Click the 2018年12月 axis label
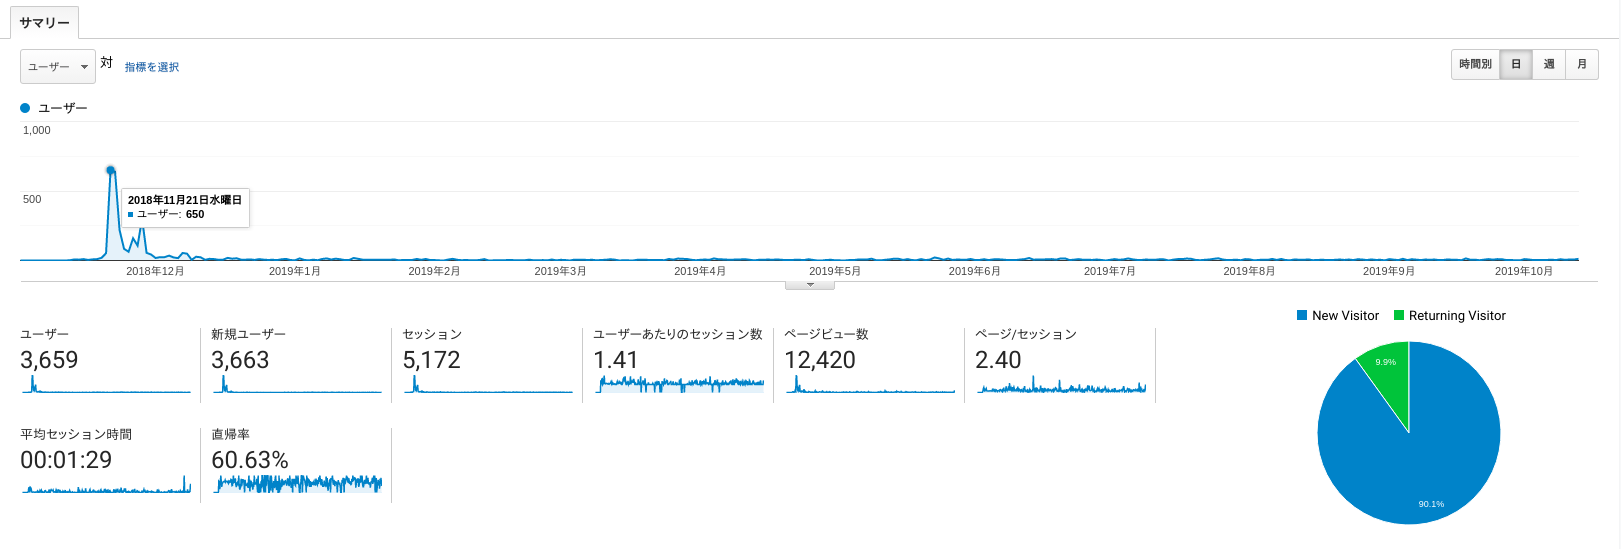 [155, 271]
